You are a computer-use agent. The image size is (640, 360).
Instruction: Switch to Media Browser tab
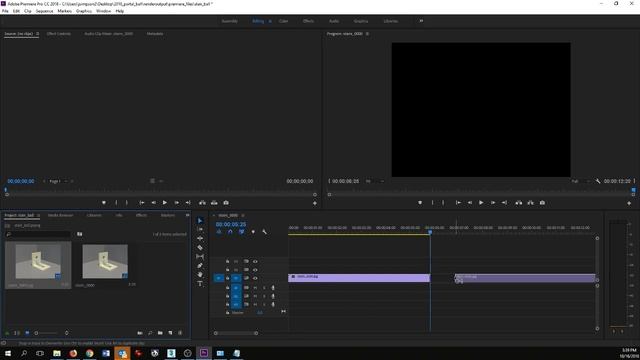(x=60, y=215)
